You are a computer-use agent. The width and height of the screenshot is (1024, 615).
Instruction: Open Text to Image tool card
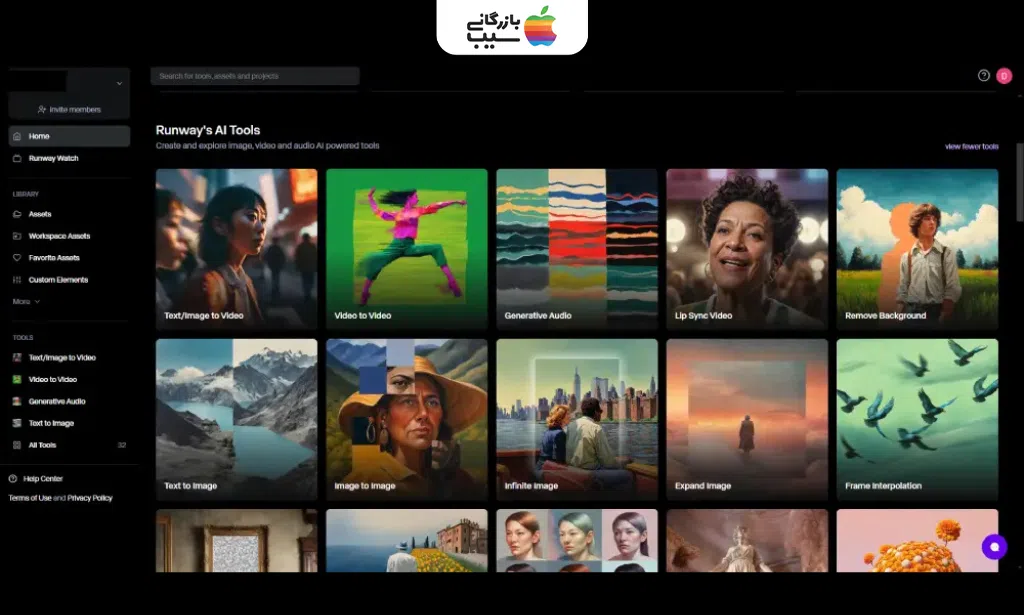[236, 419]
